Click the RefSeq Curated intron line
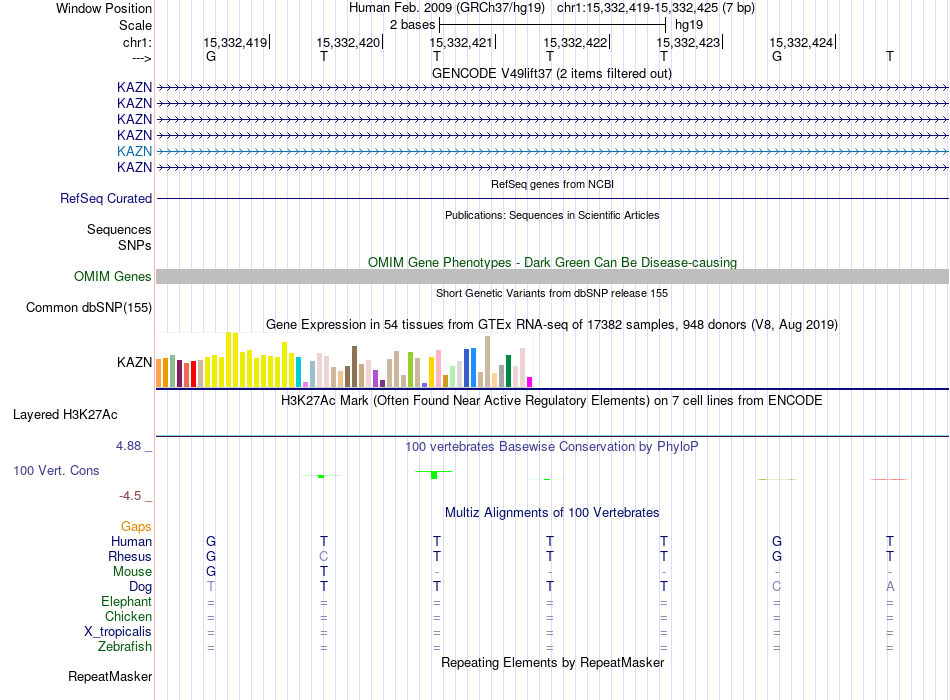The image size is (950, 700). 552,198
